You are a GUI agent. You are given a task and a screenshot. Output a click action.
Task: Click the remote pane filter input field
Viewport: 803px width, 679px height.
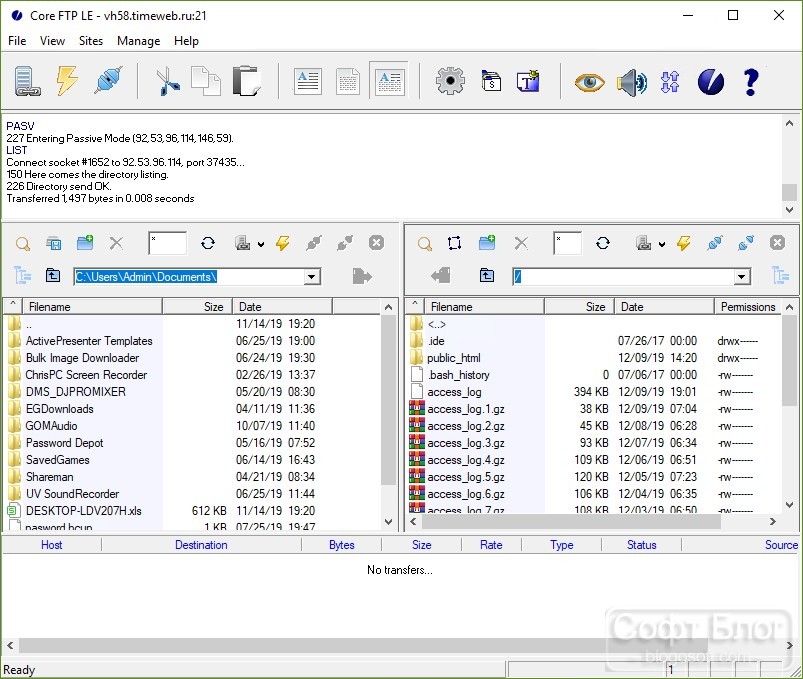click(x=567, y=243)
